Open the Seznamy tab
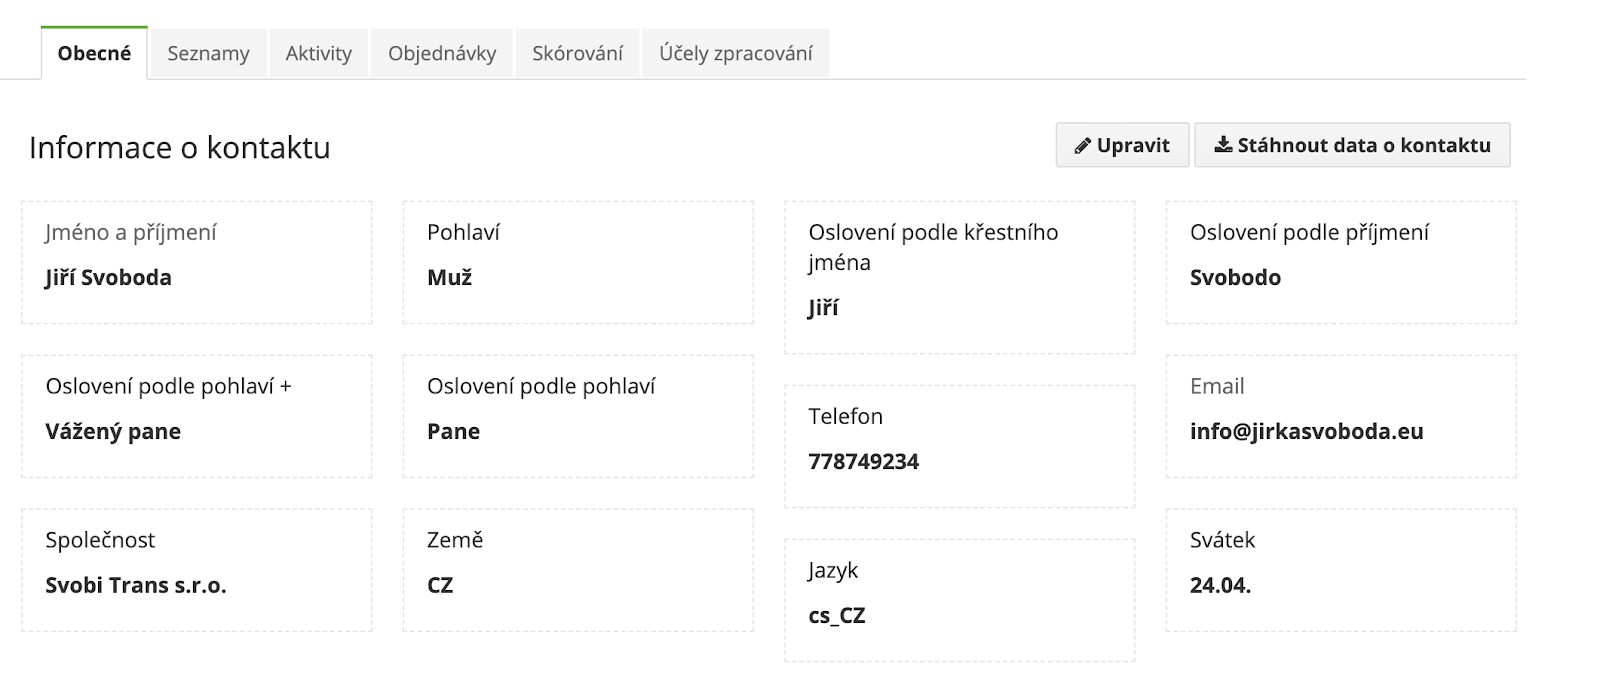The height and width of the screenshot is (700, 1600). (x=208, y=53)
